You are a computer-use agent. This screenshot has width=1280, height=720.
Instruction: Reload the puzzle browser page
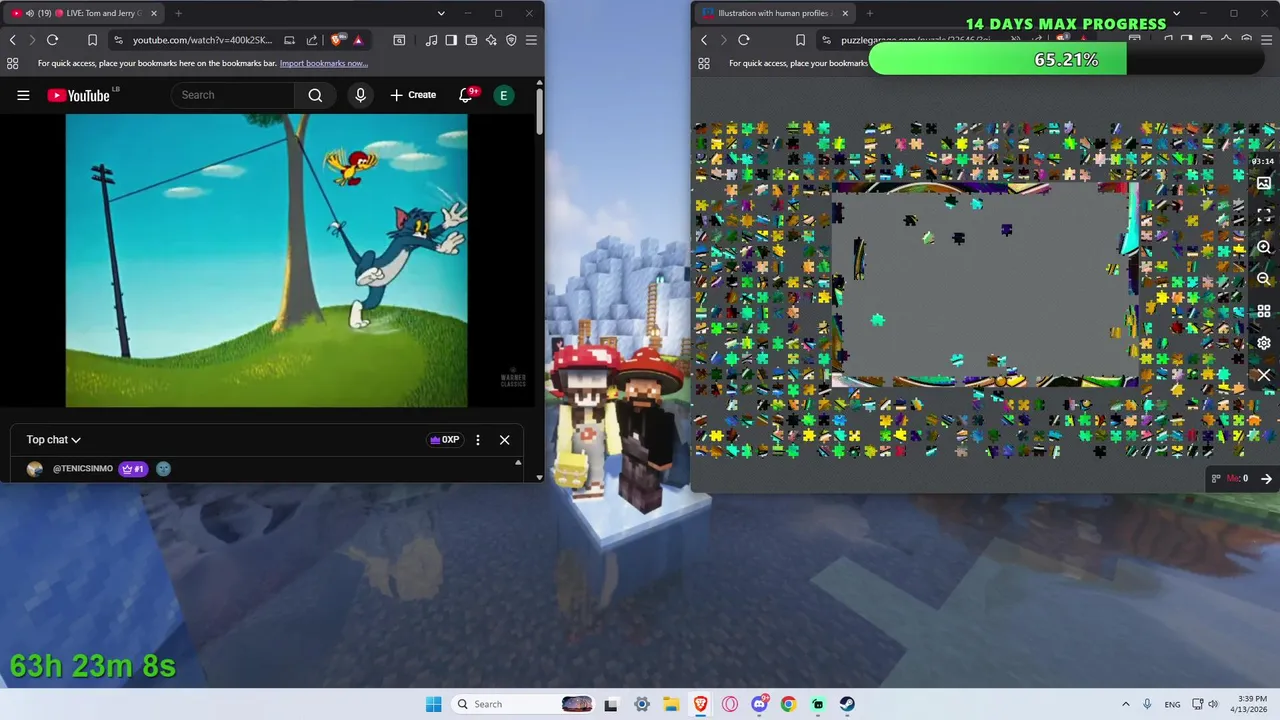point(743,40)
